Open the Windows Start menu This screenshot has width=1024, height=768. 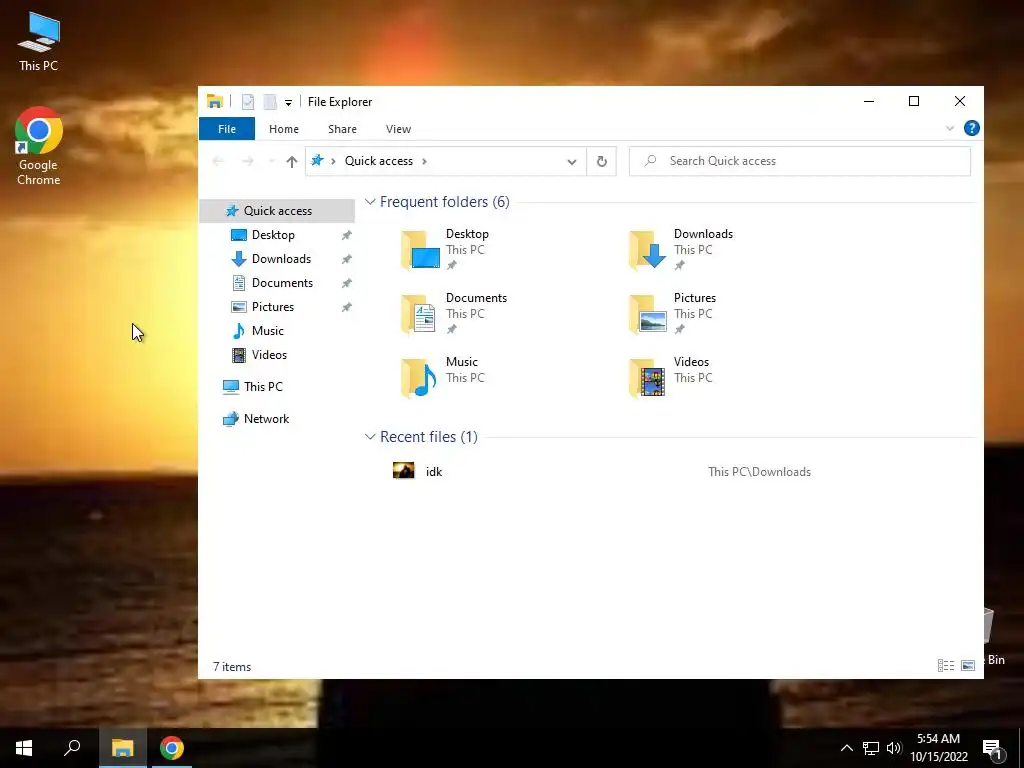pyautogui.click(x=24, y=748)
